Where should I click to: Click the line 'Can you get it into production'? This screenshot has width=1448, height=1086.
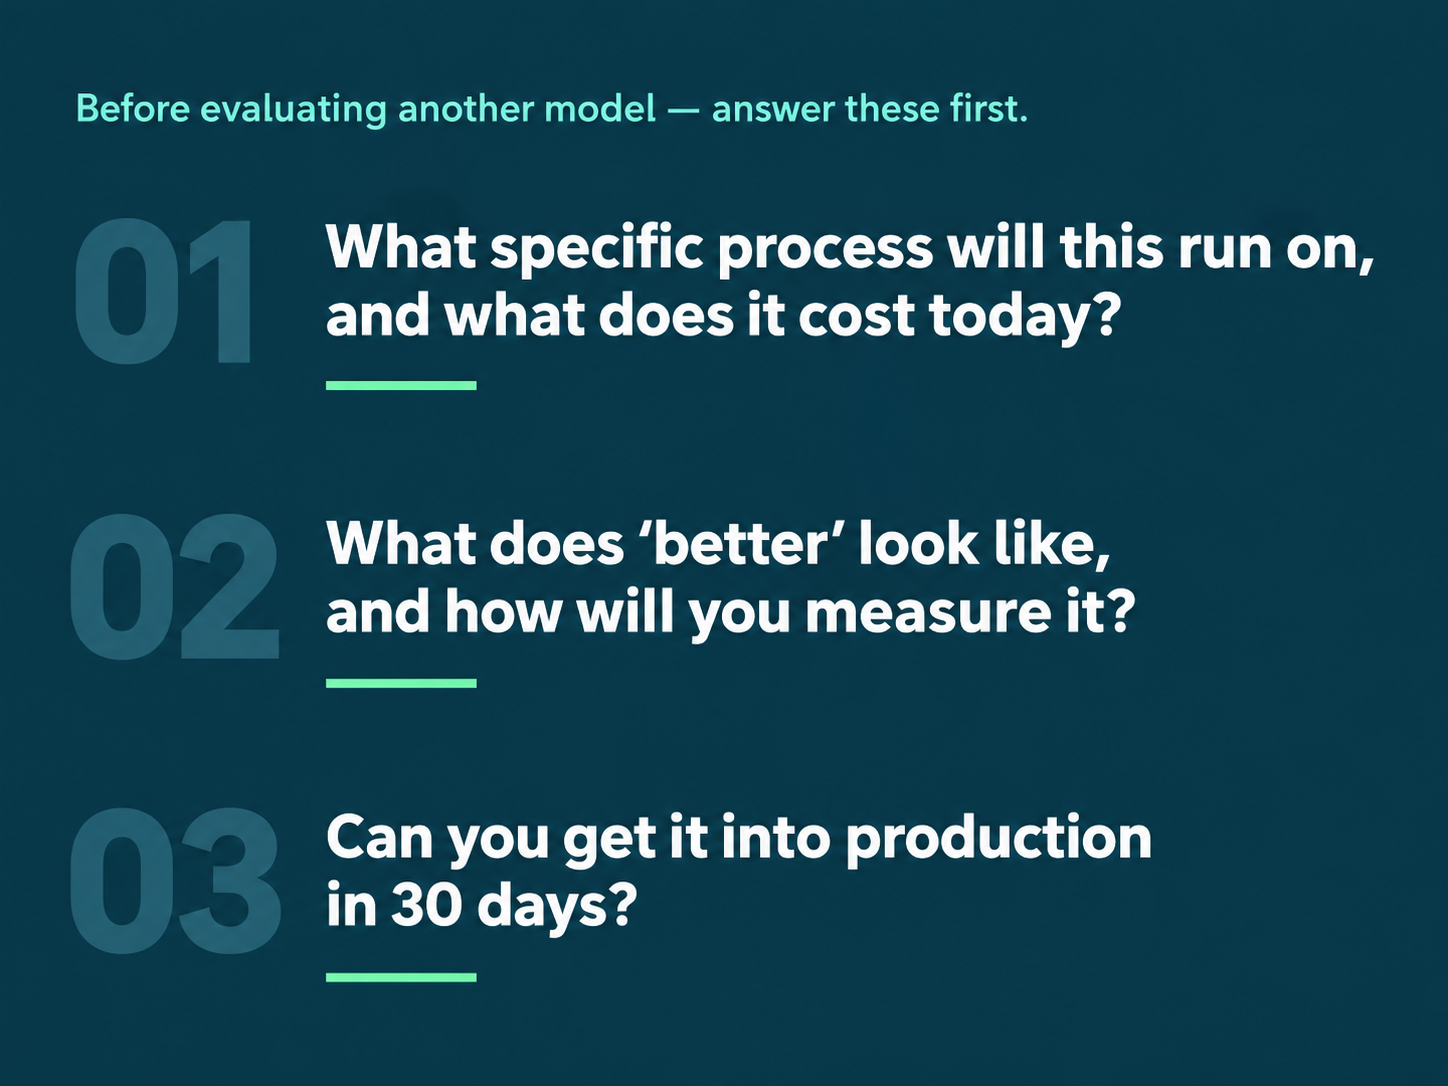coord(739,838)
